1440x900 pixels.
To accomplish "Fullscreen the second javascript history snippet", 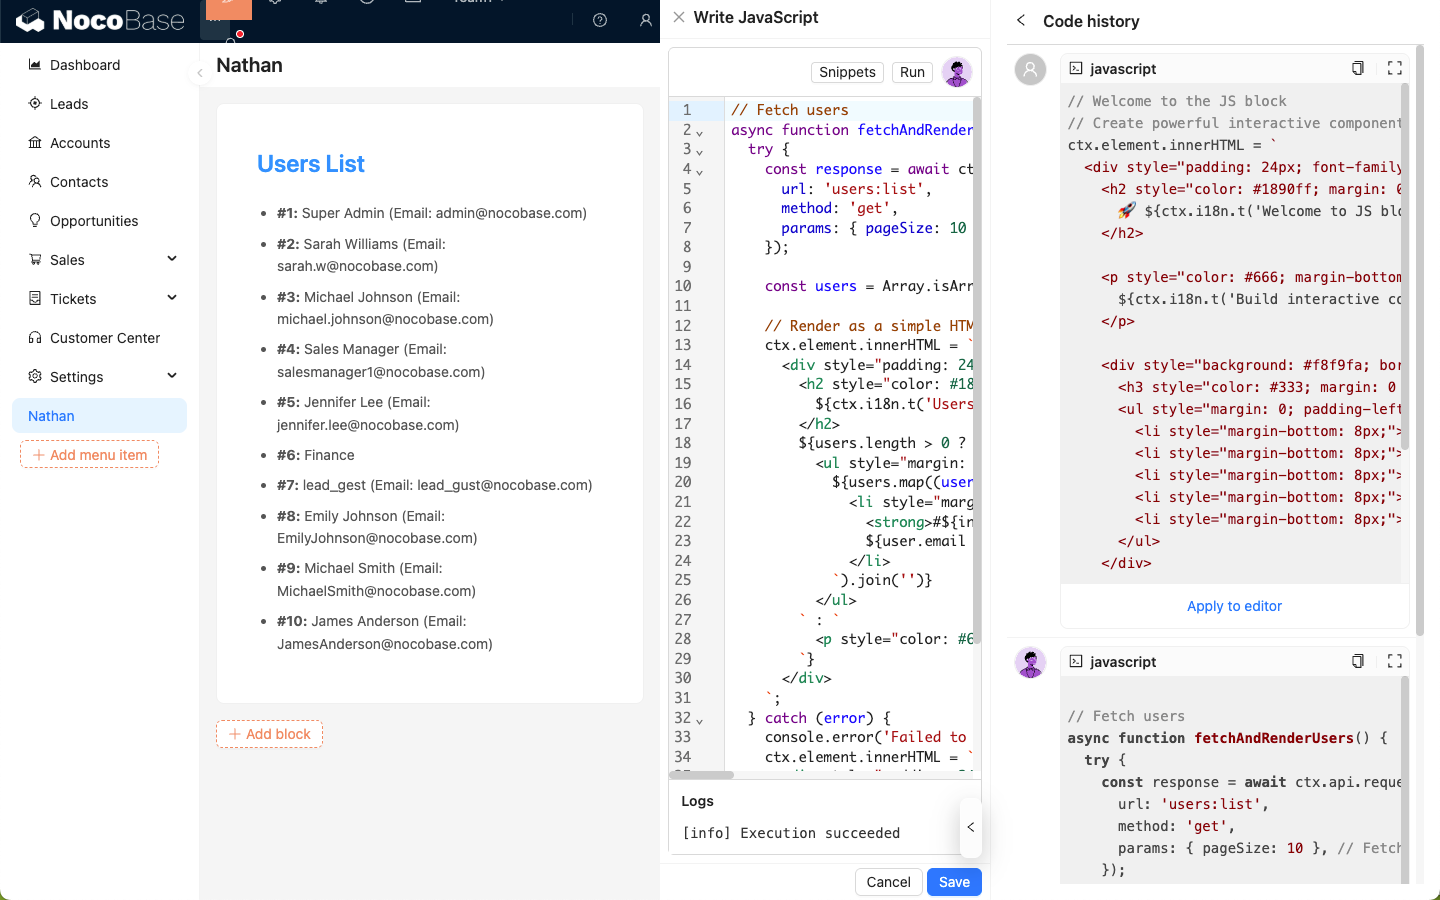I will click(1395, 661).
